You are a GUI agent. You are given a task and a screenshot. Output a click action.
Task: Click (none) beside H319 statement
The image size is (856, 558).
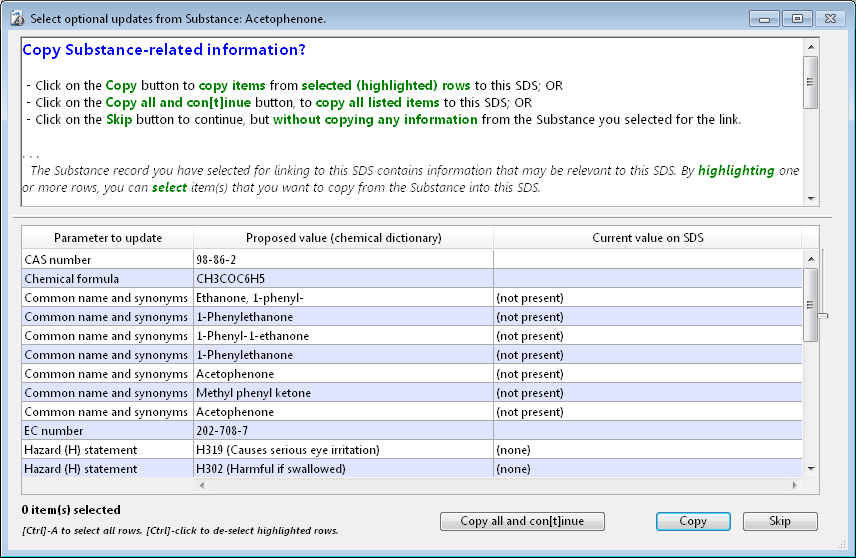(x=647, y=450)
